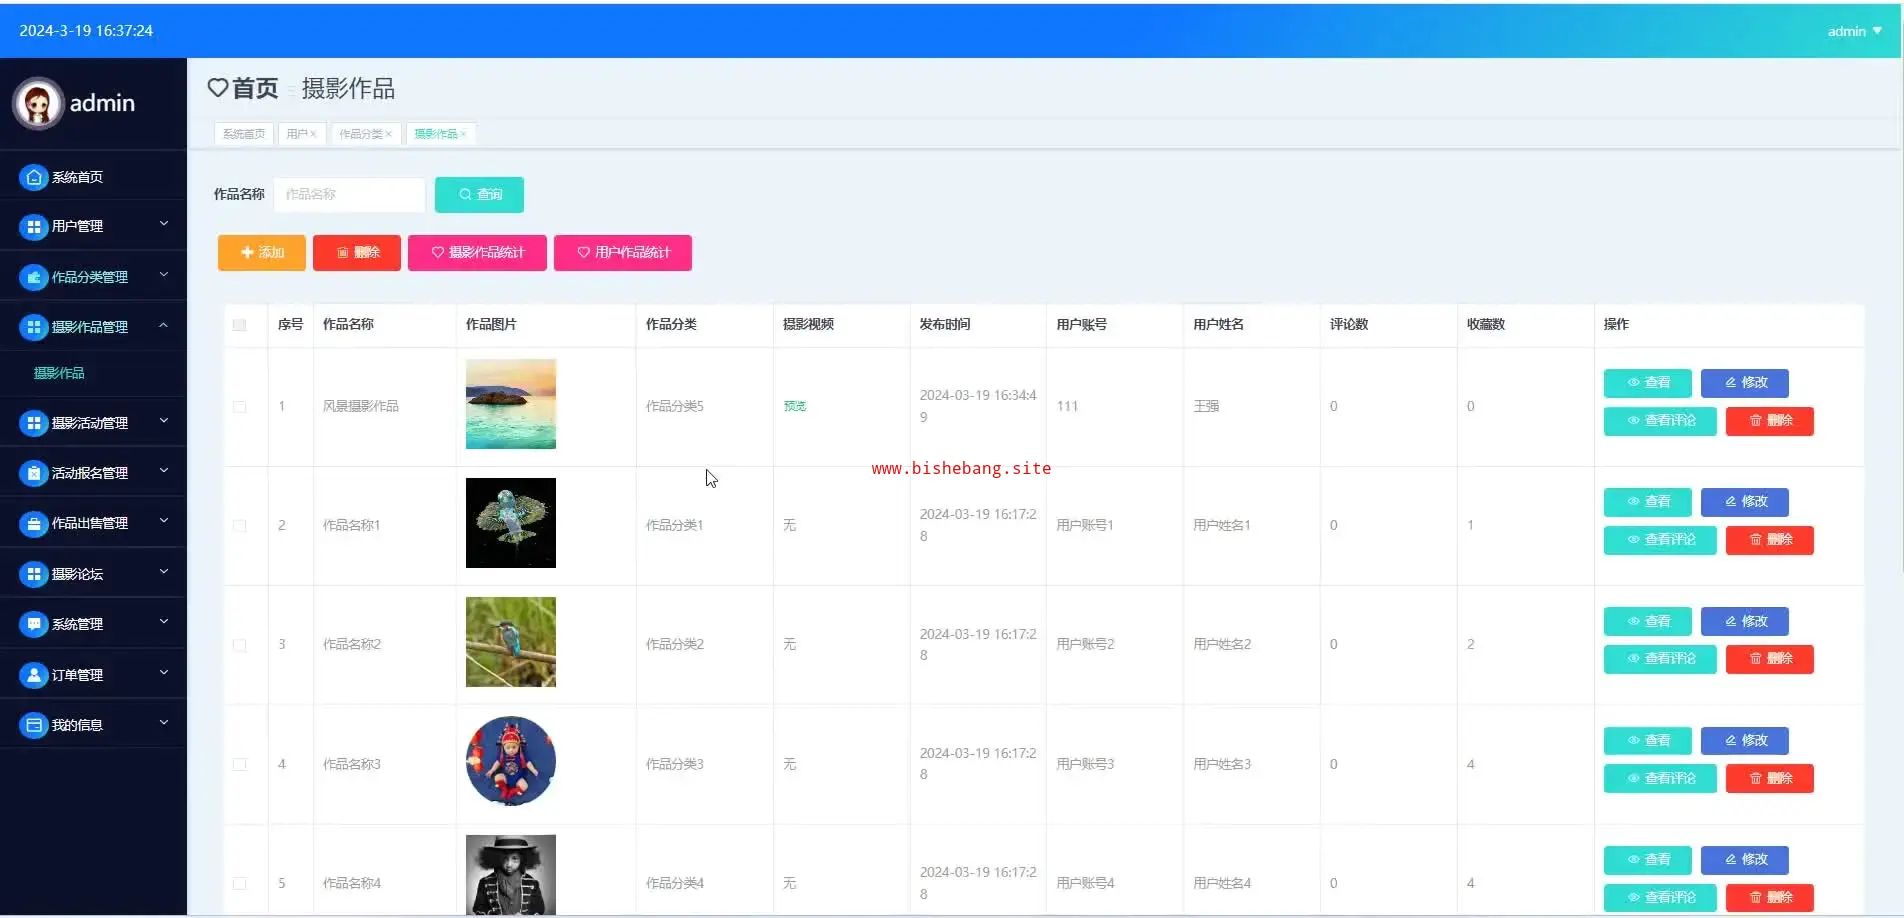
Task: Open the admin dropdown in top bar
Action: tap(1854, 31)
